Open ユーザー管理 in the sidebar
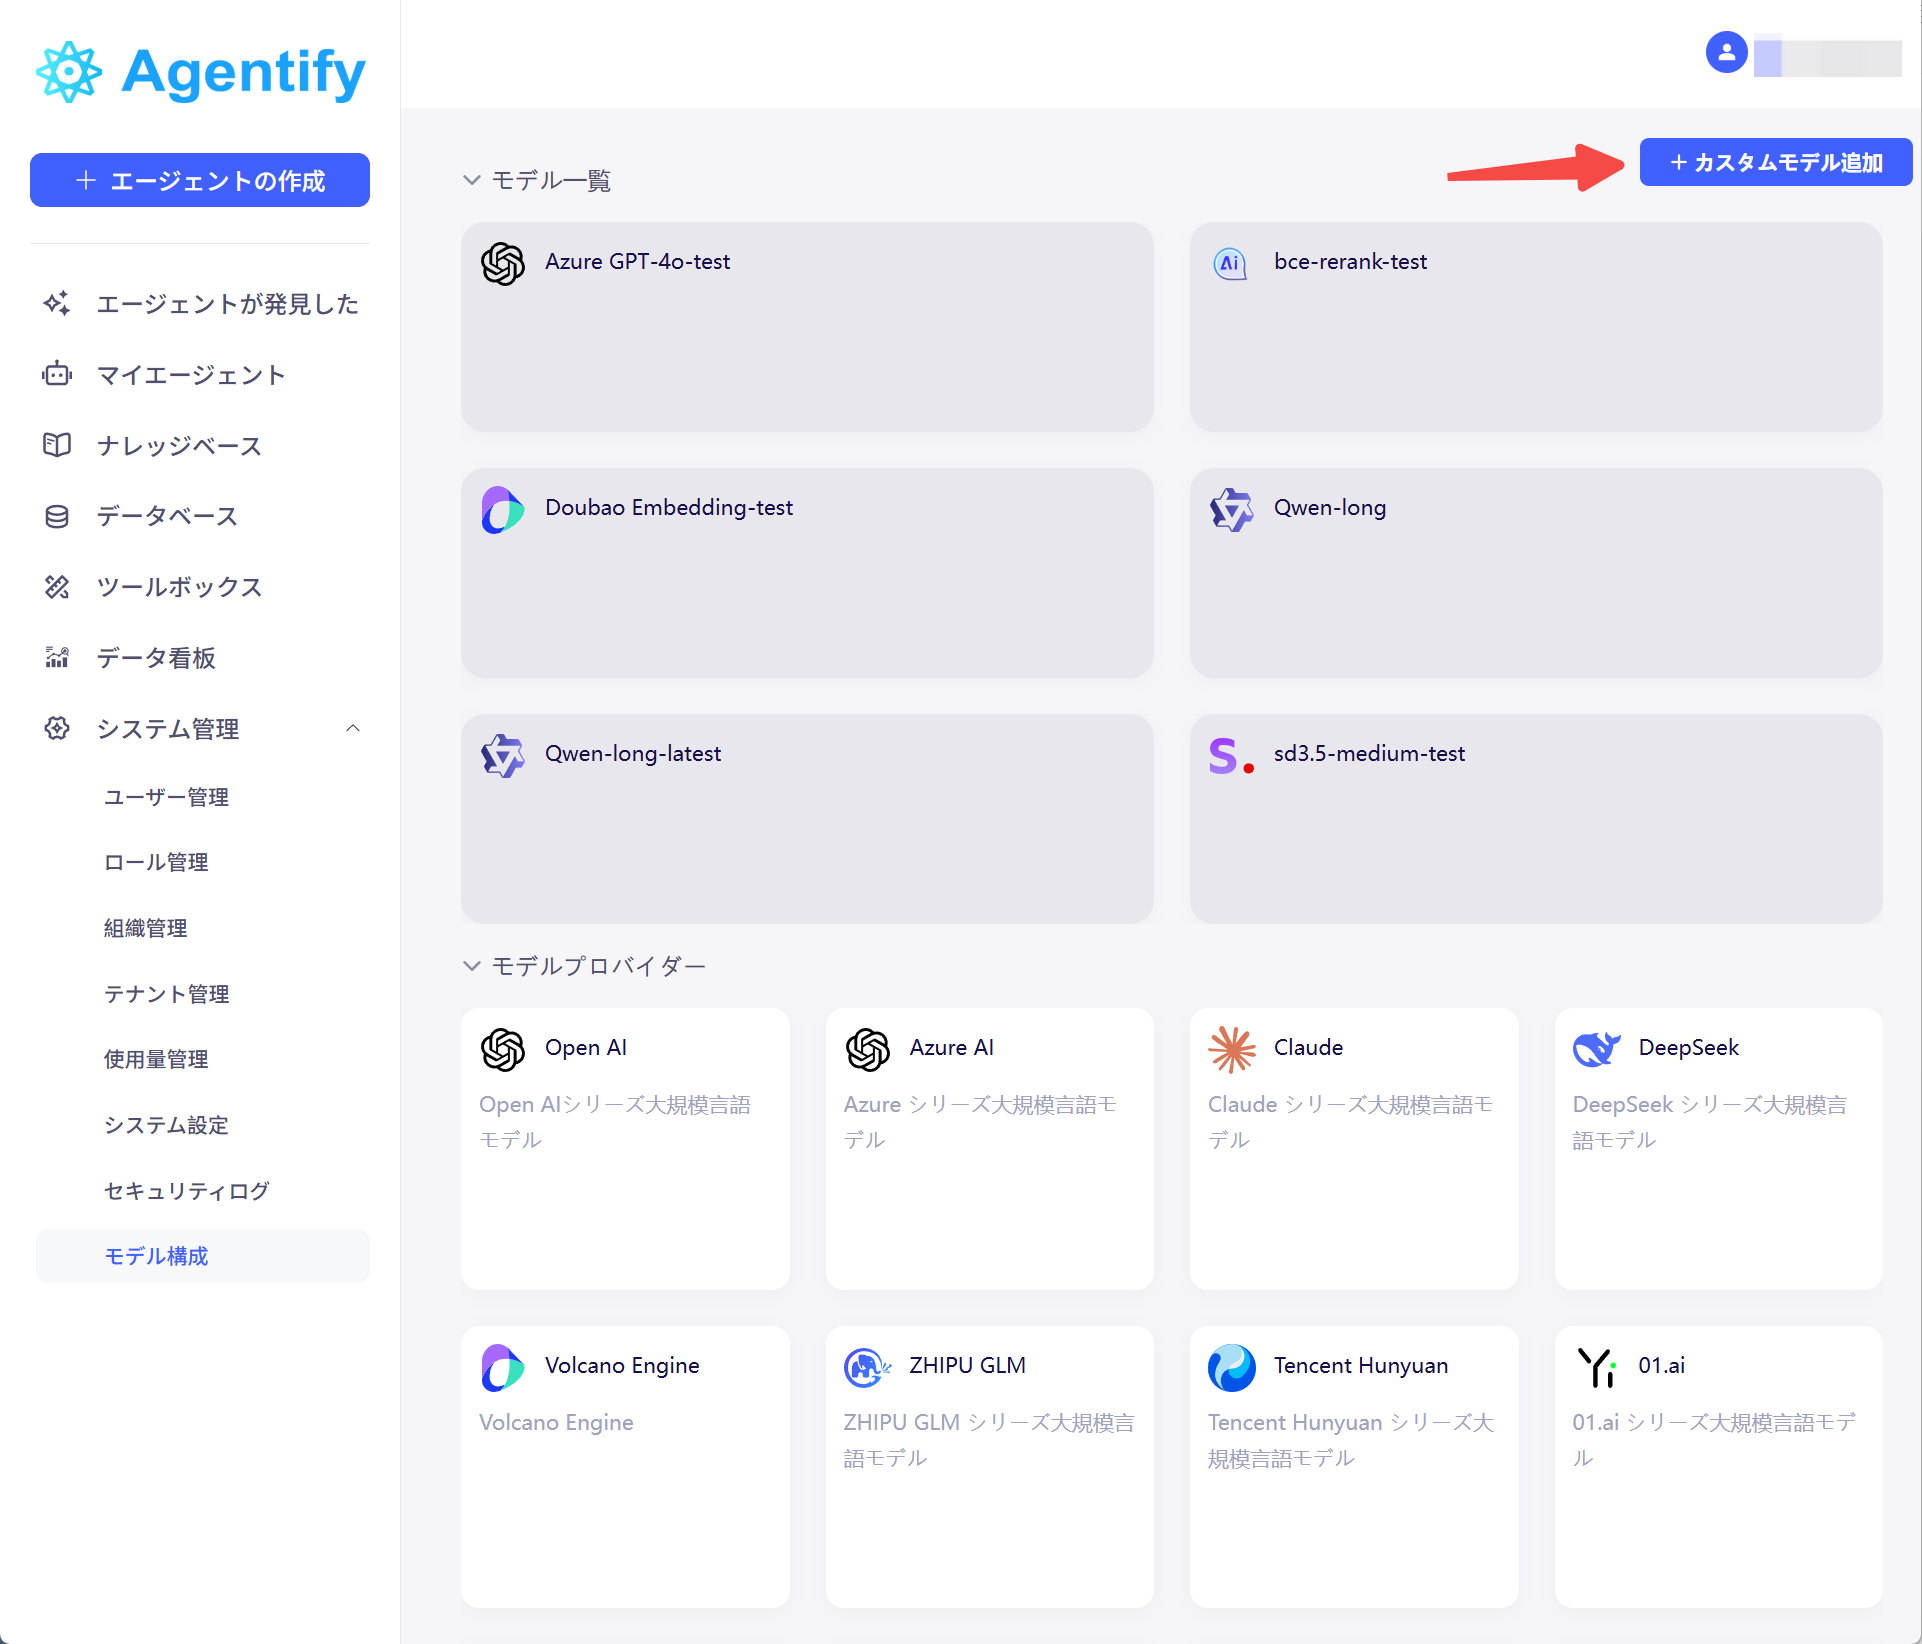Viewport: 1922px width, 1644px height. (x=167, y=797)
